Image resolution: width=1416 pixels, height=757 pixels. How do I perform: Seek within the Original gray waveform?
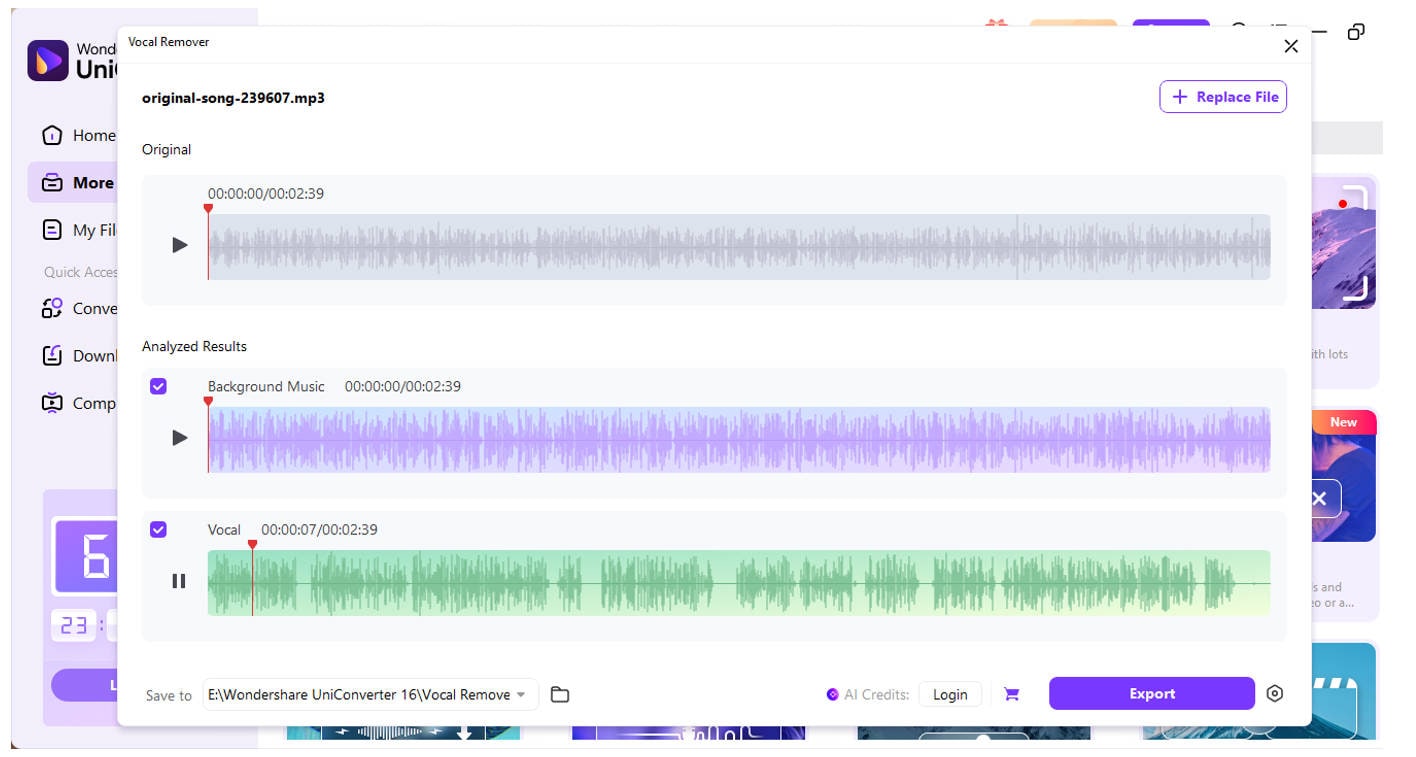[x=739, y=247]
